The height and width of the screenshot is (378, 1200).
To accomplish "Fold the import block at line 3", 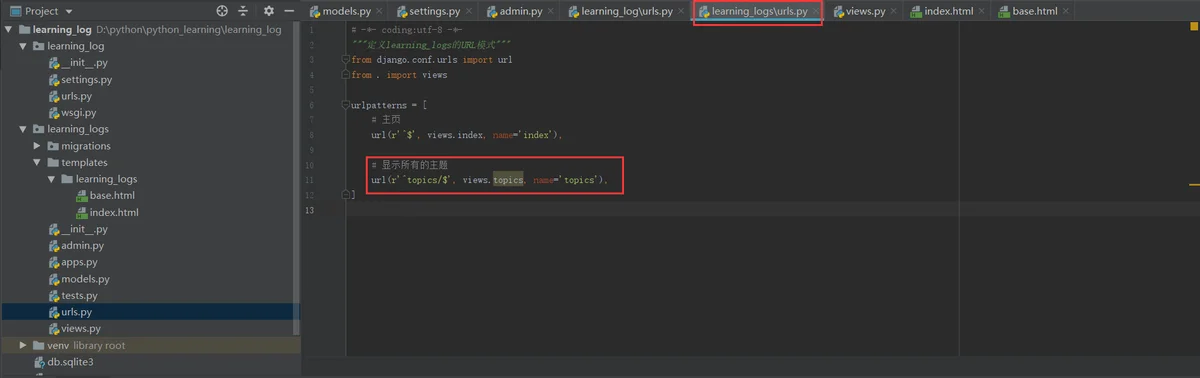I will [x=347, y=60].
